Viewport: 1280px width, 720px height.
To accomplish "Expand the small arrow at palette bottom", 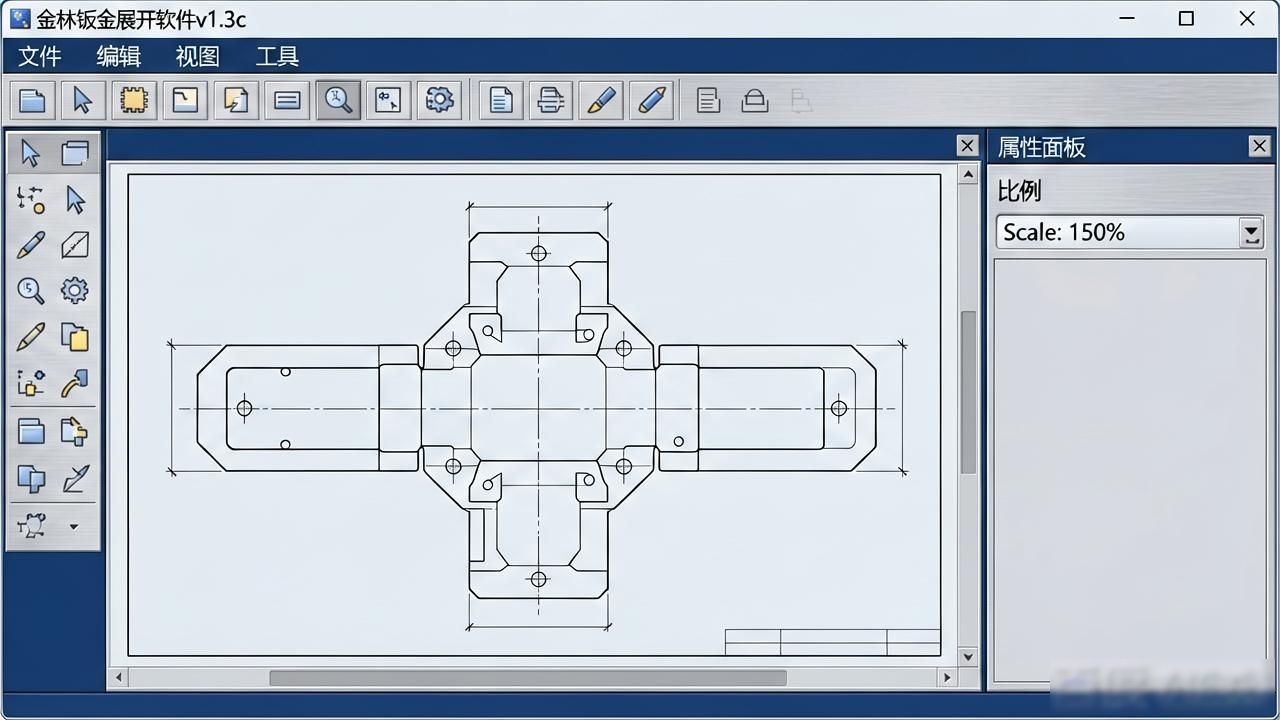I will click(x=73, y=527).
